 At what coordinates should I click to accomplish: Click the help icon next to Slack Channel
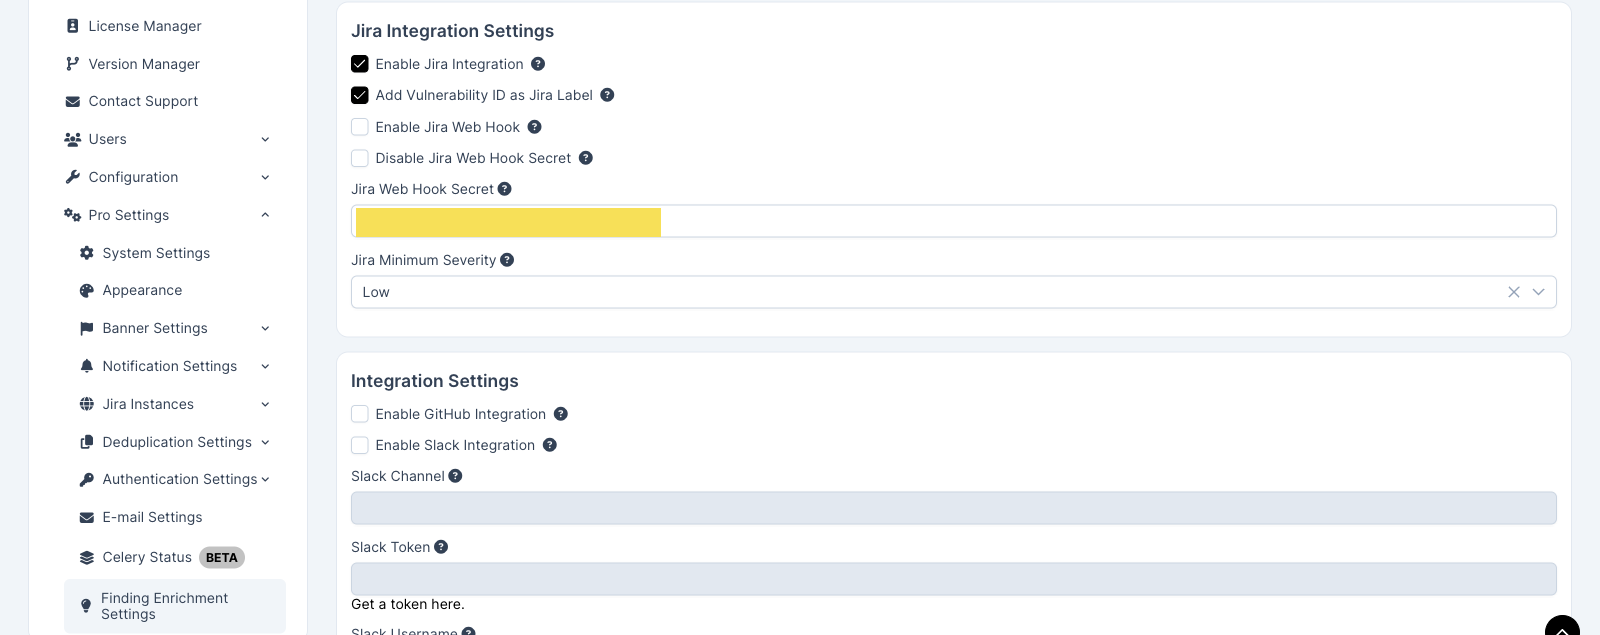[455, 476]
